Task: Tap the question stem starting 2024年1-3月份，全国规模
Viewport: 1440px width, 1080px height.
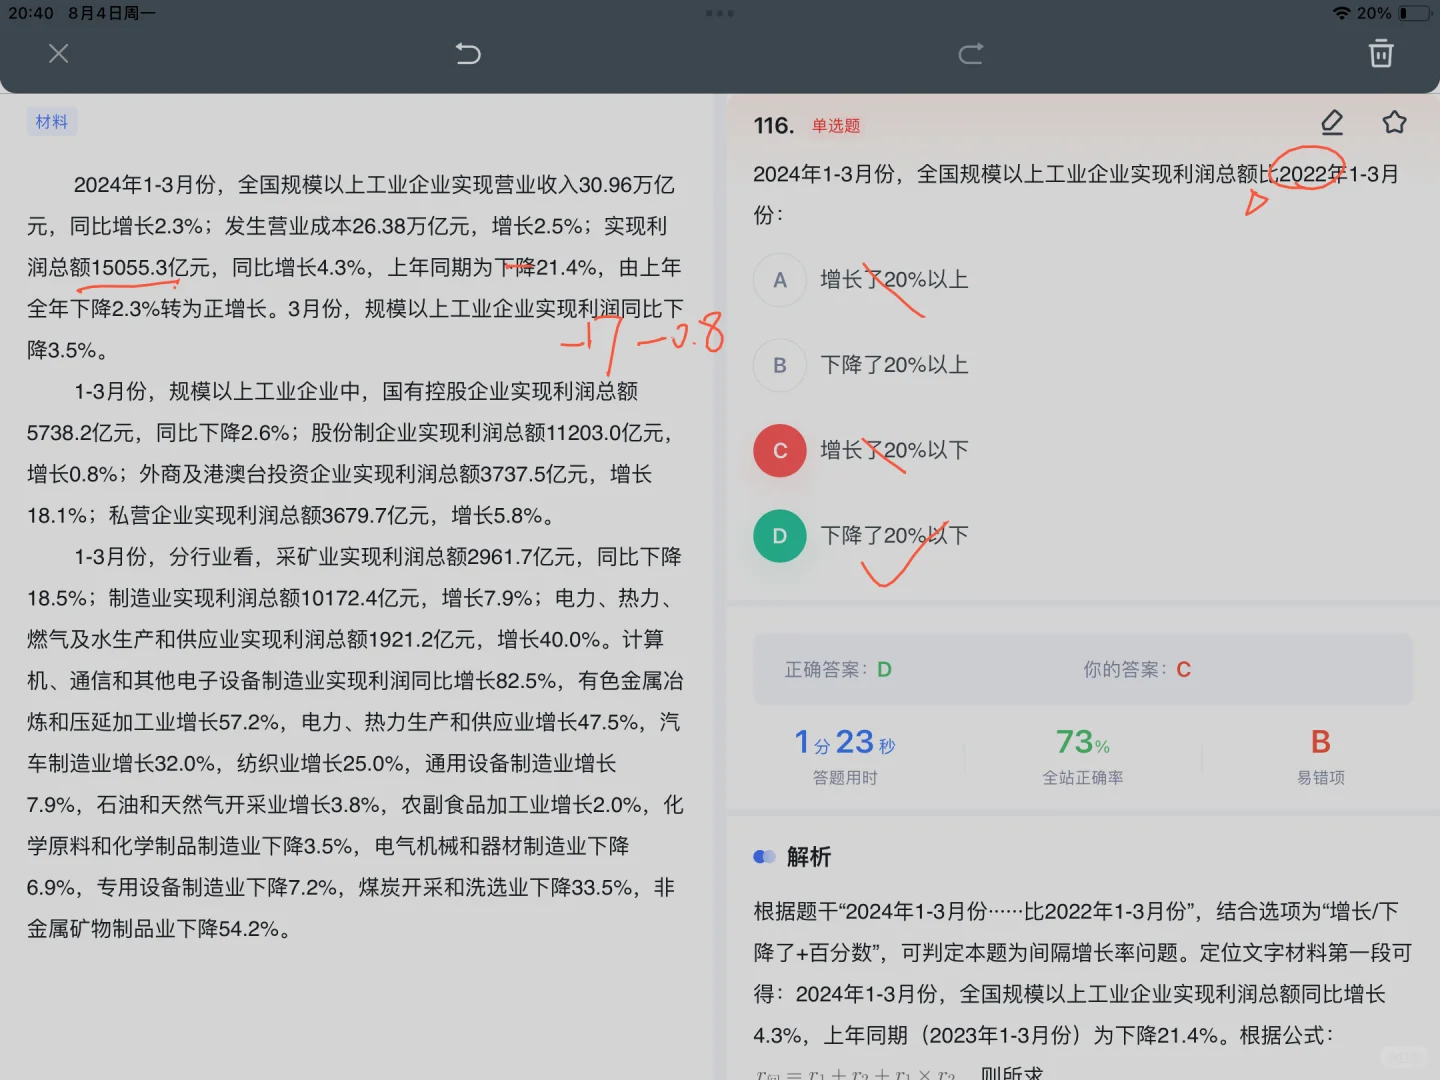Action: pos(1076,194)
